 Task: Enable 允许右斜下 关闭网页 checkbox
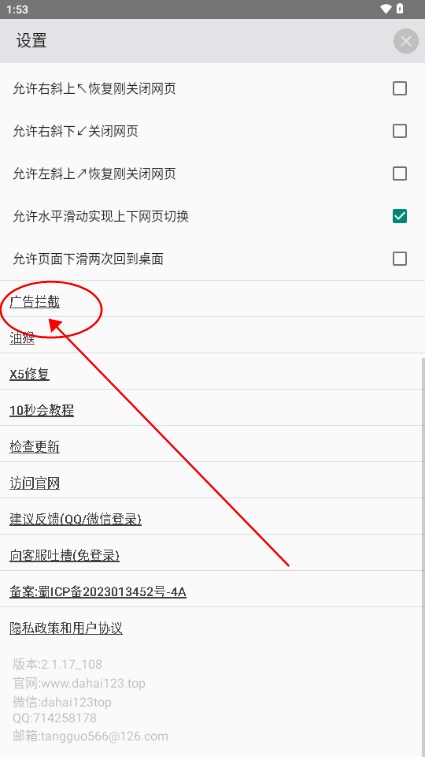coord(399,131)
